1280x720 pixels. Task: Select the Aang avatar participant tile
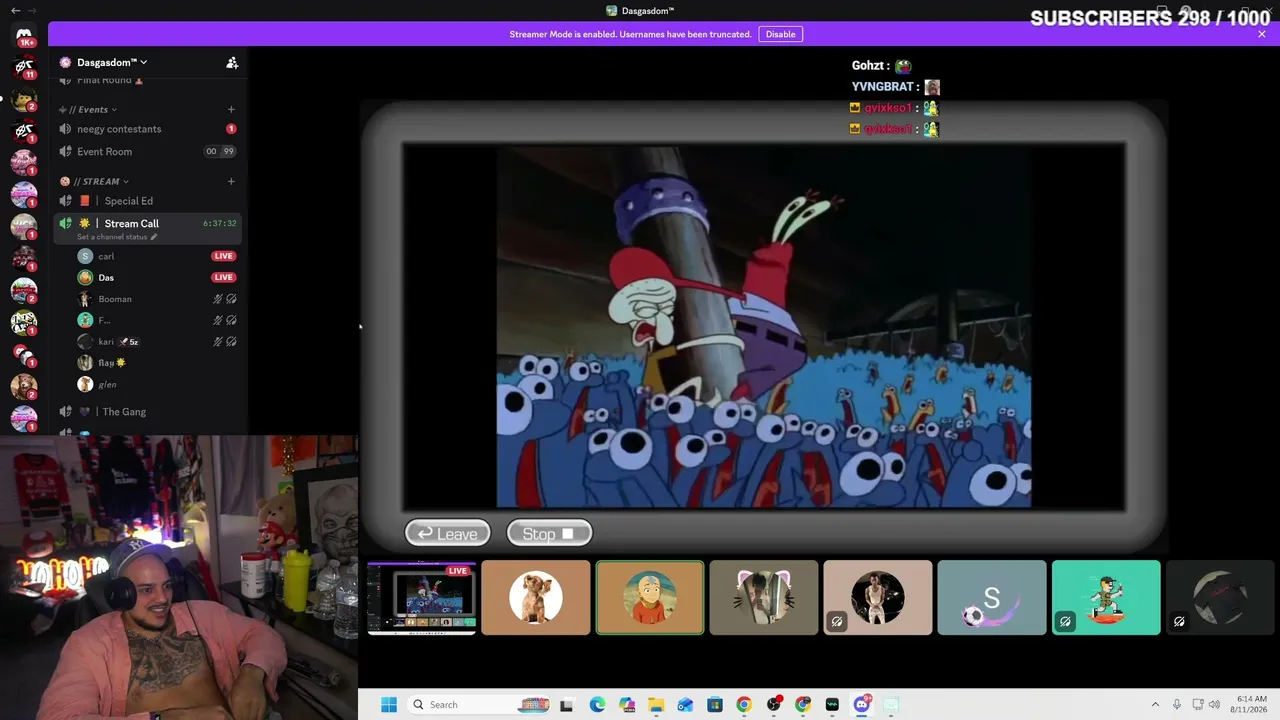pyautogui.click(x=650, y=598)
